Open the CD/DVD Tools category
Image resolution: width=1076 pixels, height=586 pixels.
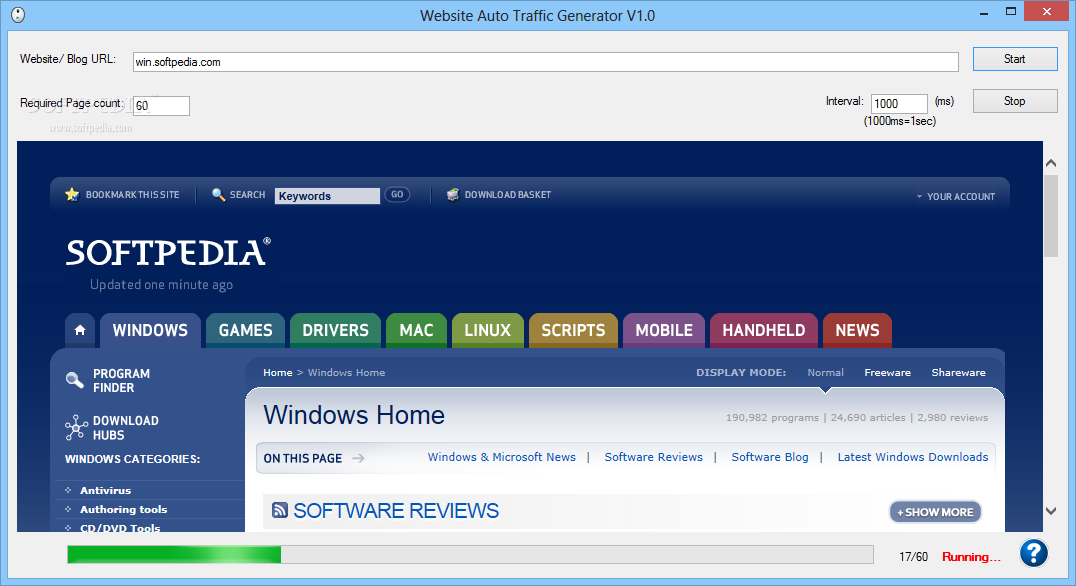(120, 528)
